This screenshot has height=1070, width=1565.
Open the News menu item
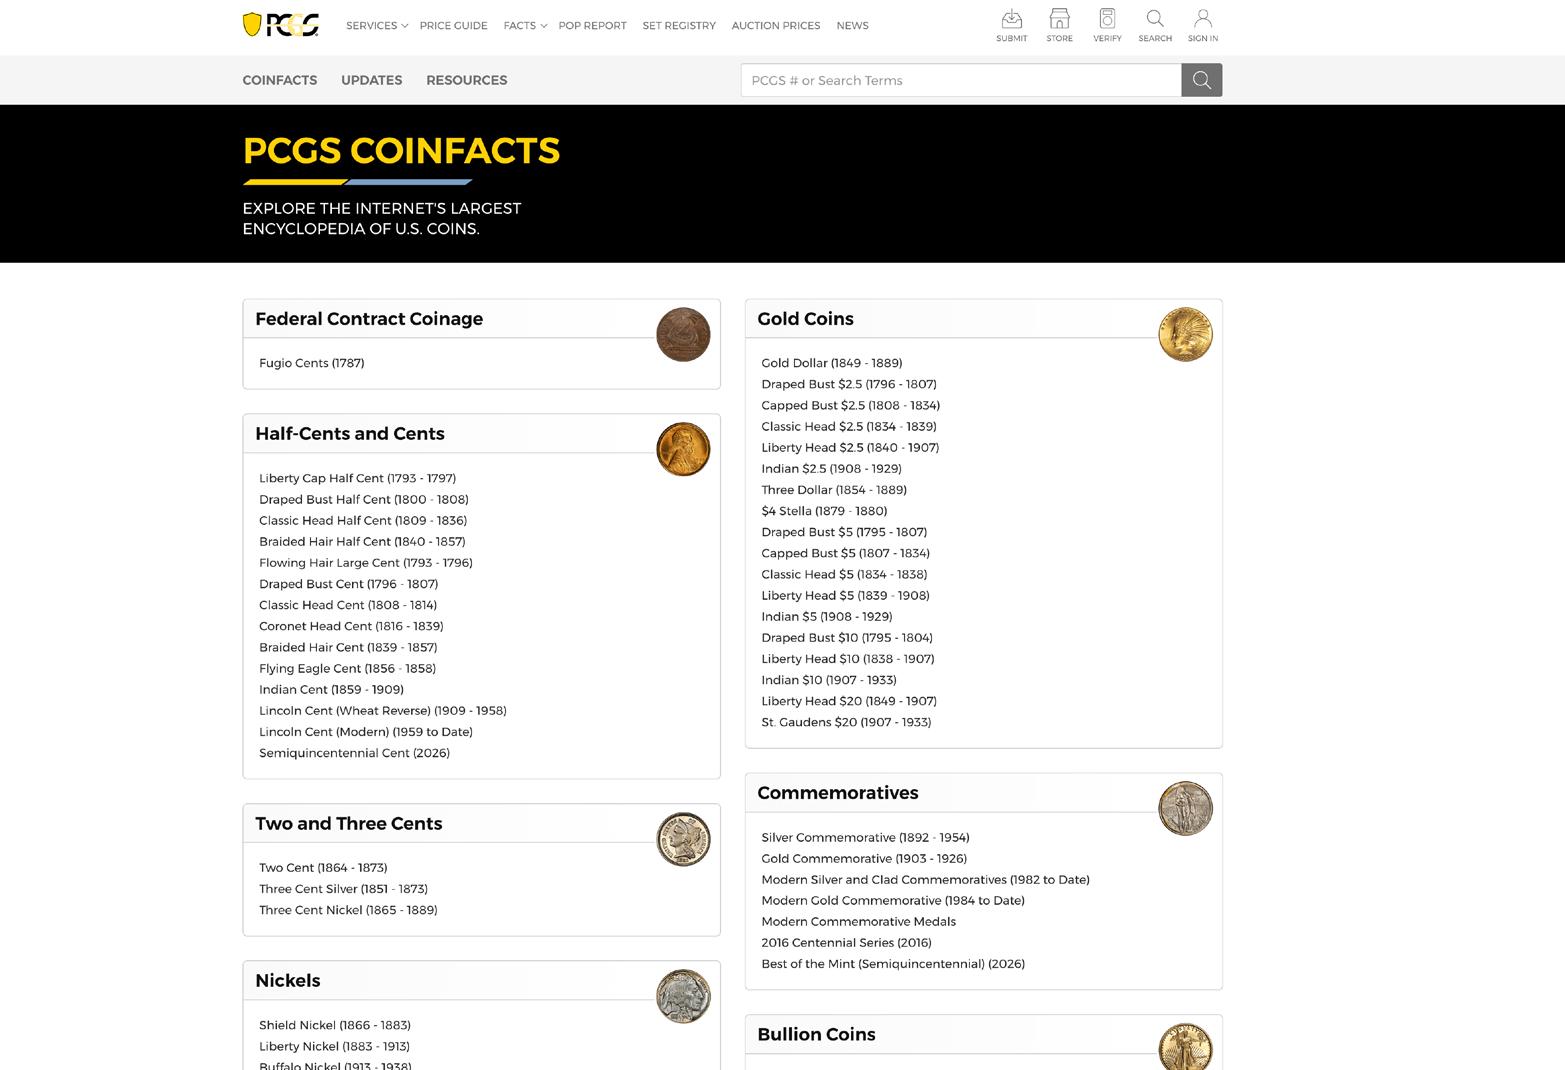(x=852, y=26)
